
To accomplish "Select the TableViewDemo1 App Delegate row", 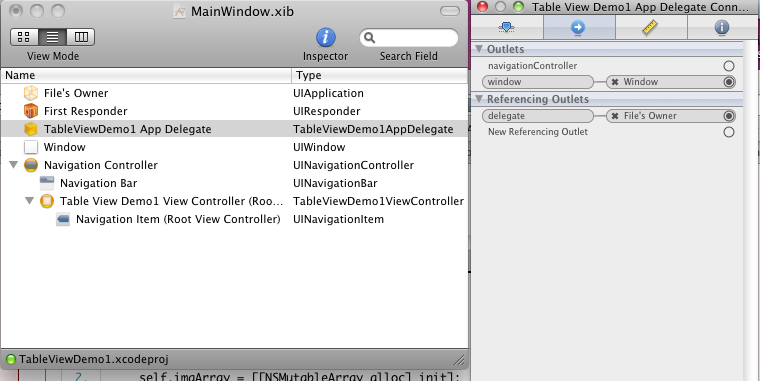I will 234,129.
